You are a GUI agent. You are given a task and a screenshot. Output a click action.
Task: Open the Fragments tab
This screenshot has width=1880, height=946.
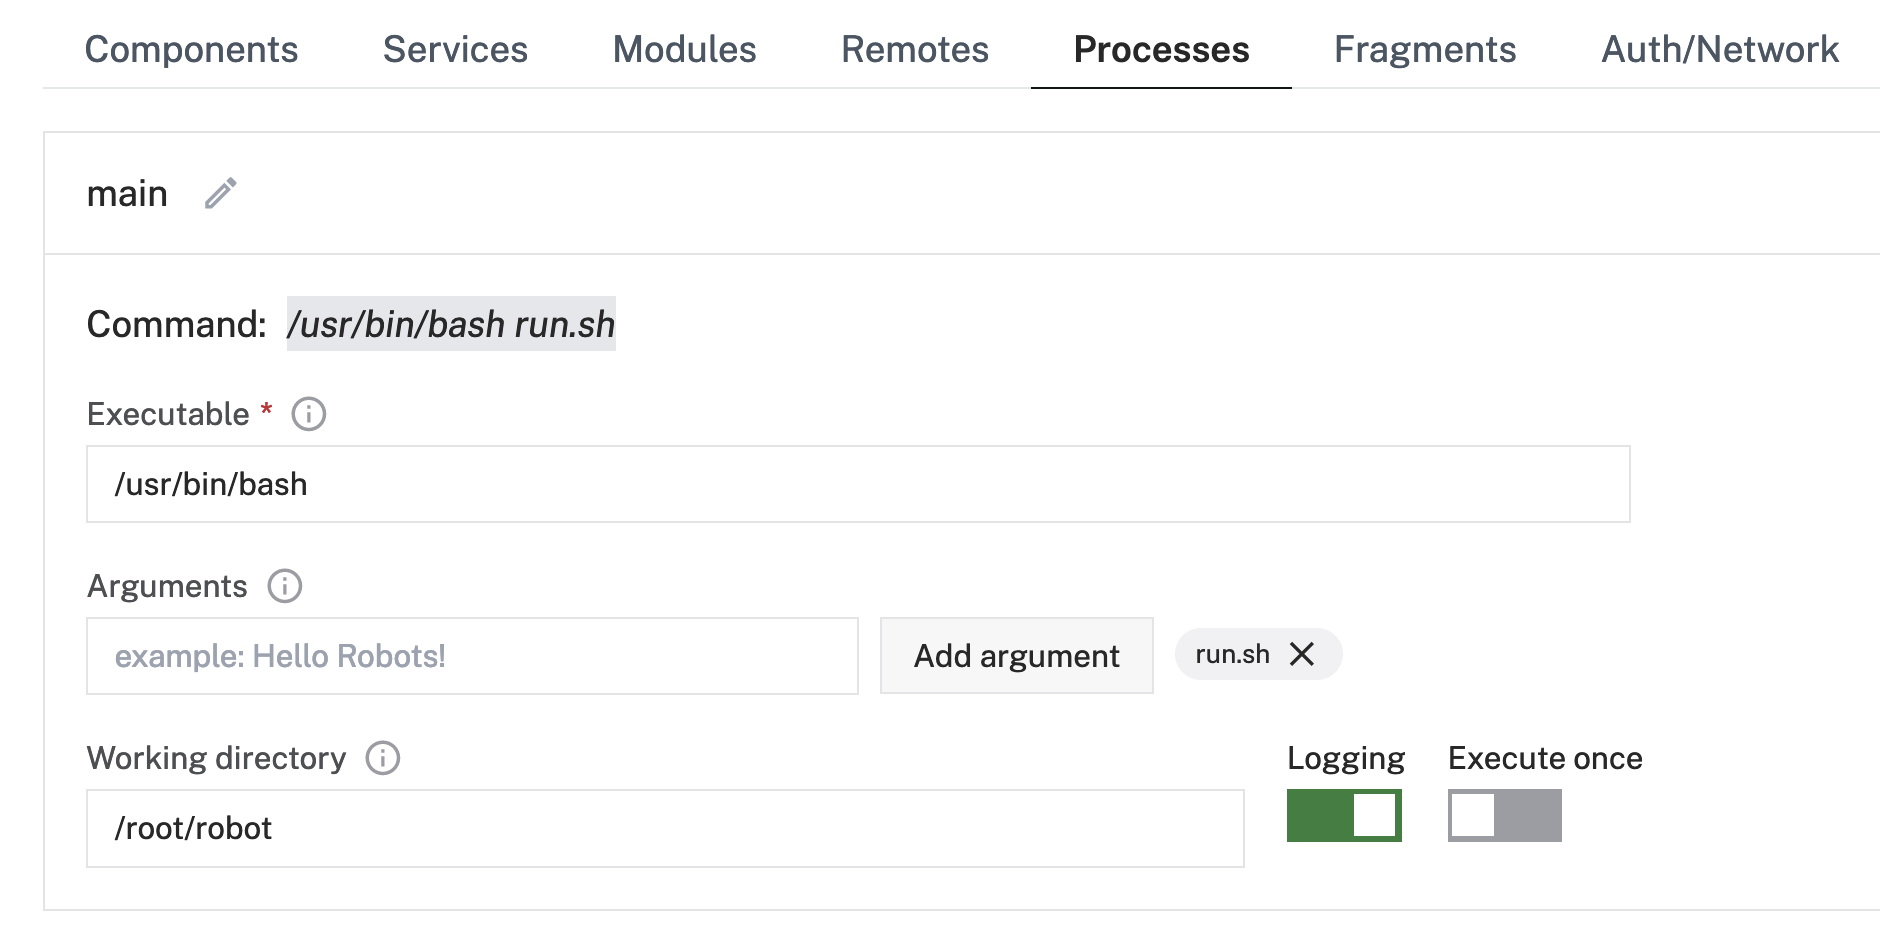coord(1424,49)
